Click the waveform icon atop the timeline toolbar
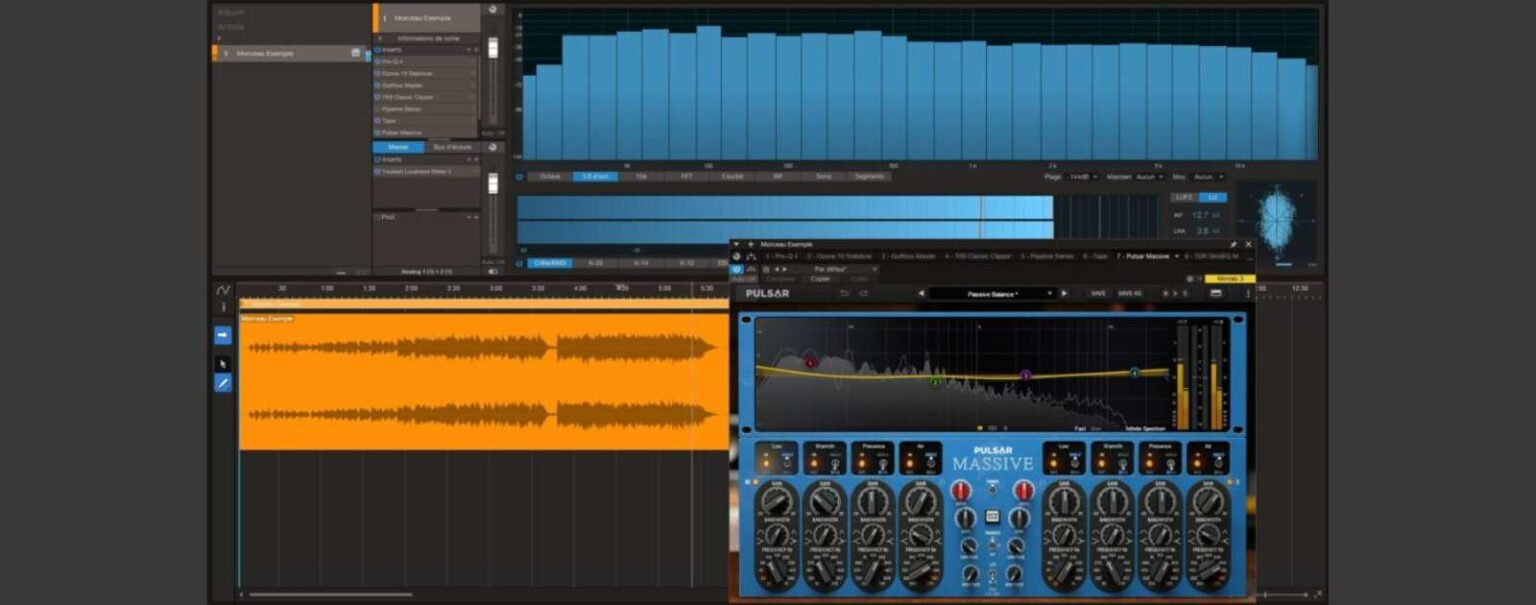 tap(222, 290)
